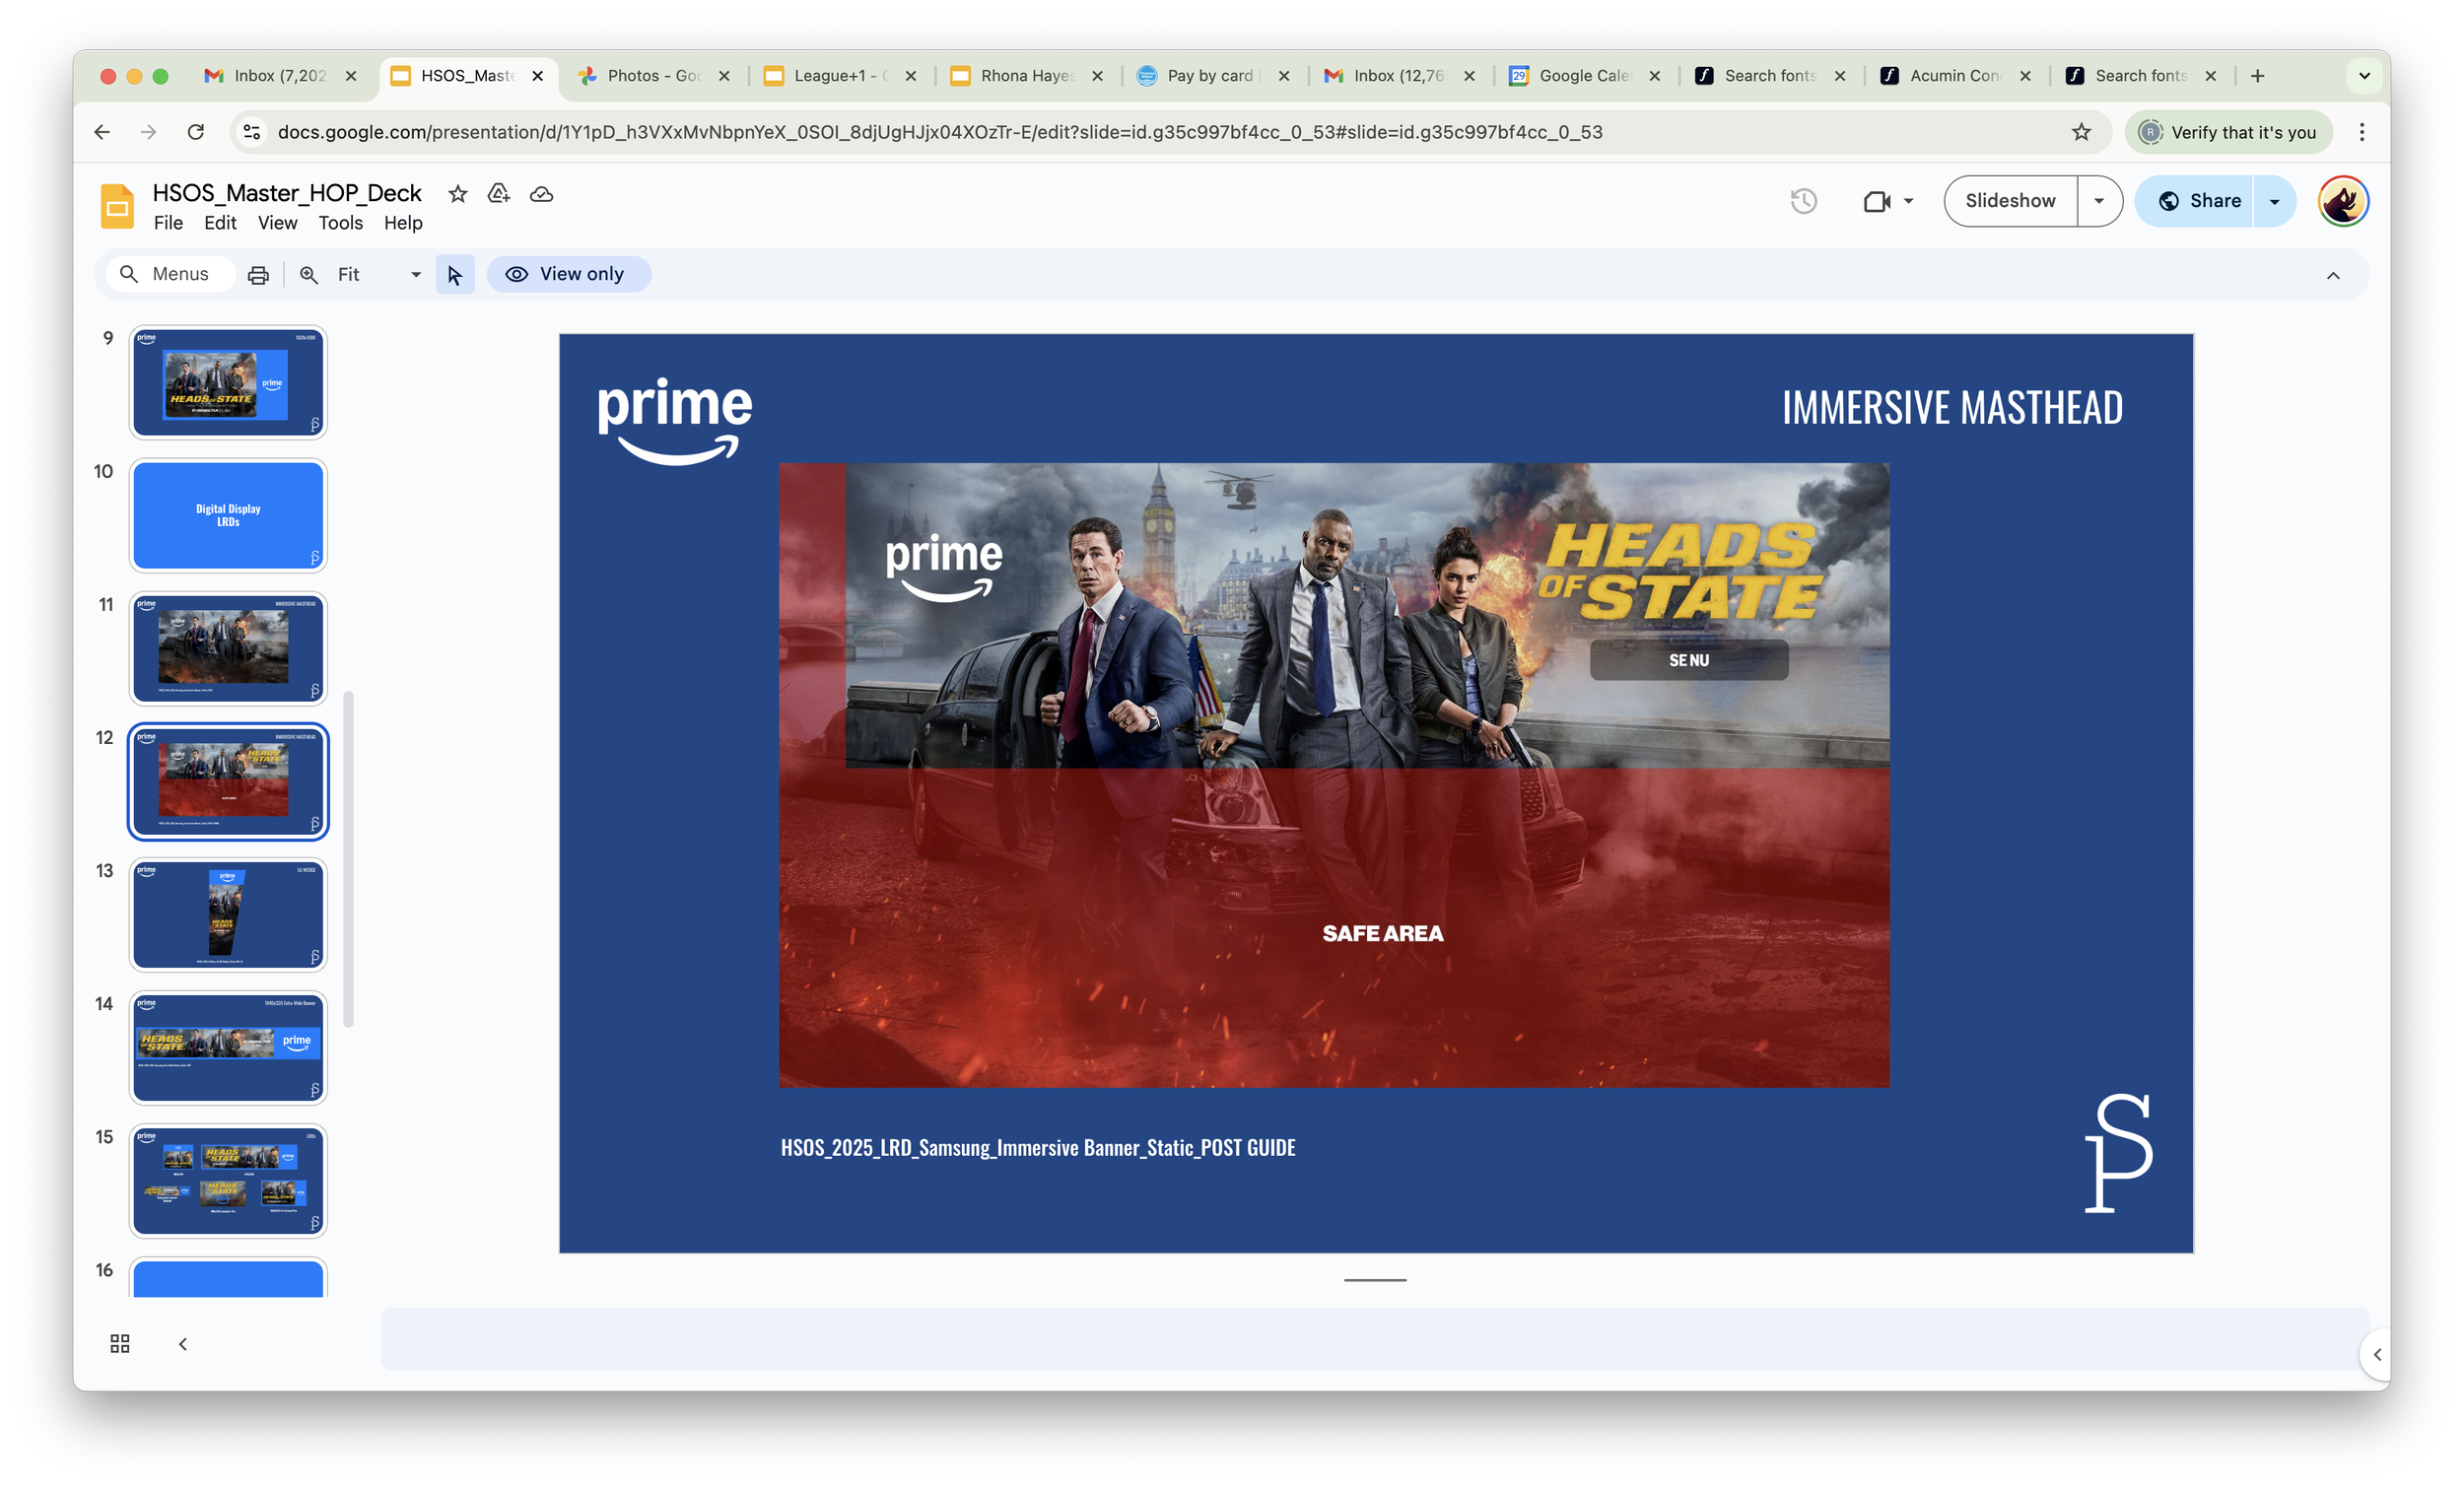2464x1488 pixels.
Task: Click Verify that it's you button
Action: click(2228, 132)
